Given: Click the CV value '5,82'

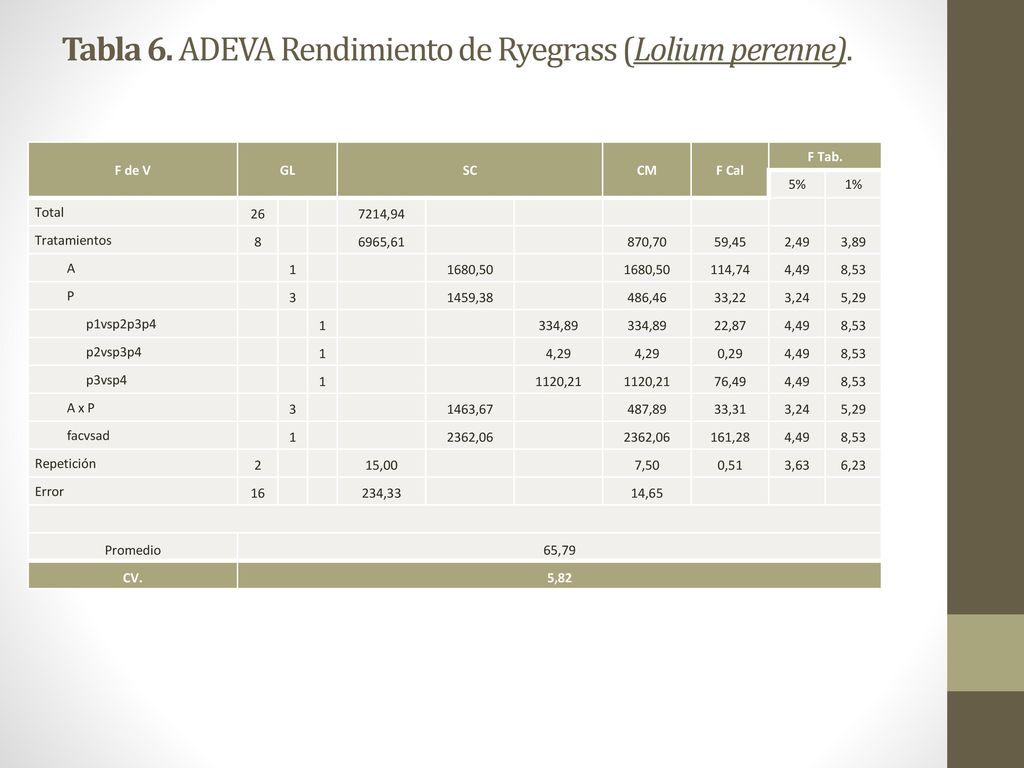Looking at the screenshot, I should [x=560, y=577].
